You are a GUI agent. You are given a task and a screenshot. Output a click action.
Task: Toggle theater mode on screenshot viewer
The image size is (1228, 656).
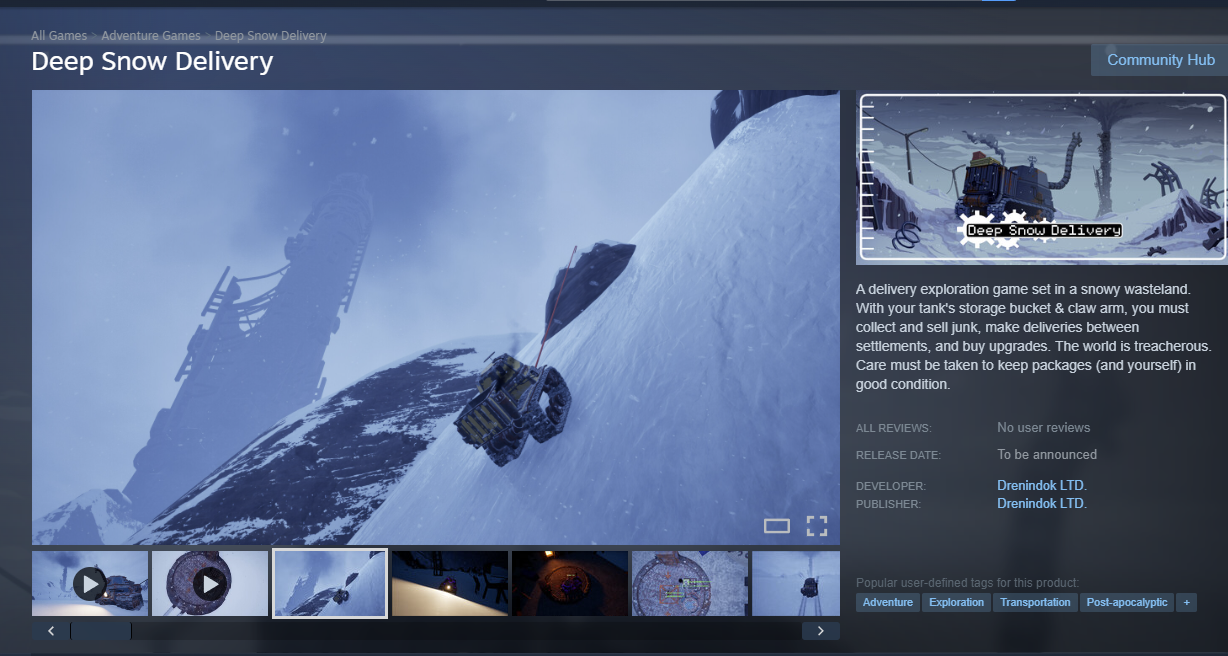click(x=777, y=526)
